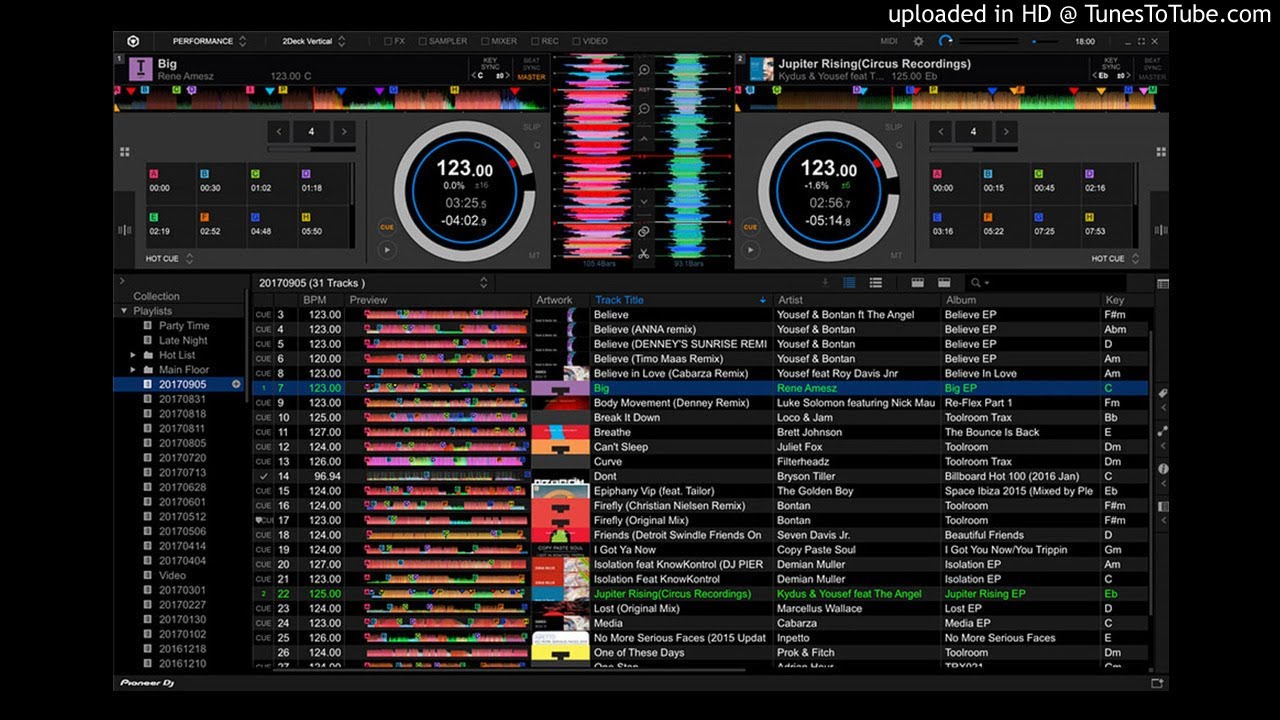This screenshot has width=1280, height=720.
Task: Open deck 2 HOT CUE mode dropdown
Action: pos(1115,258)
